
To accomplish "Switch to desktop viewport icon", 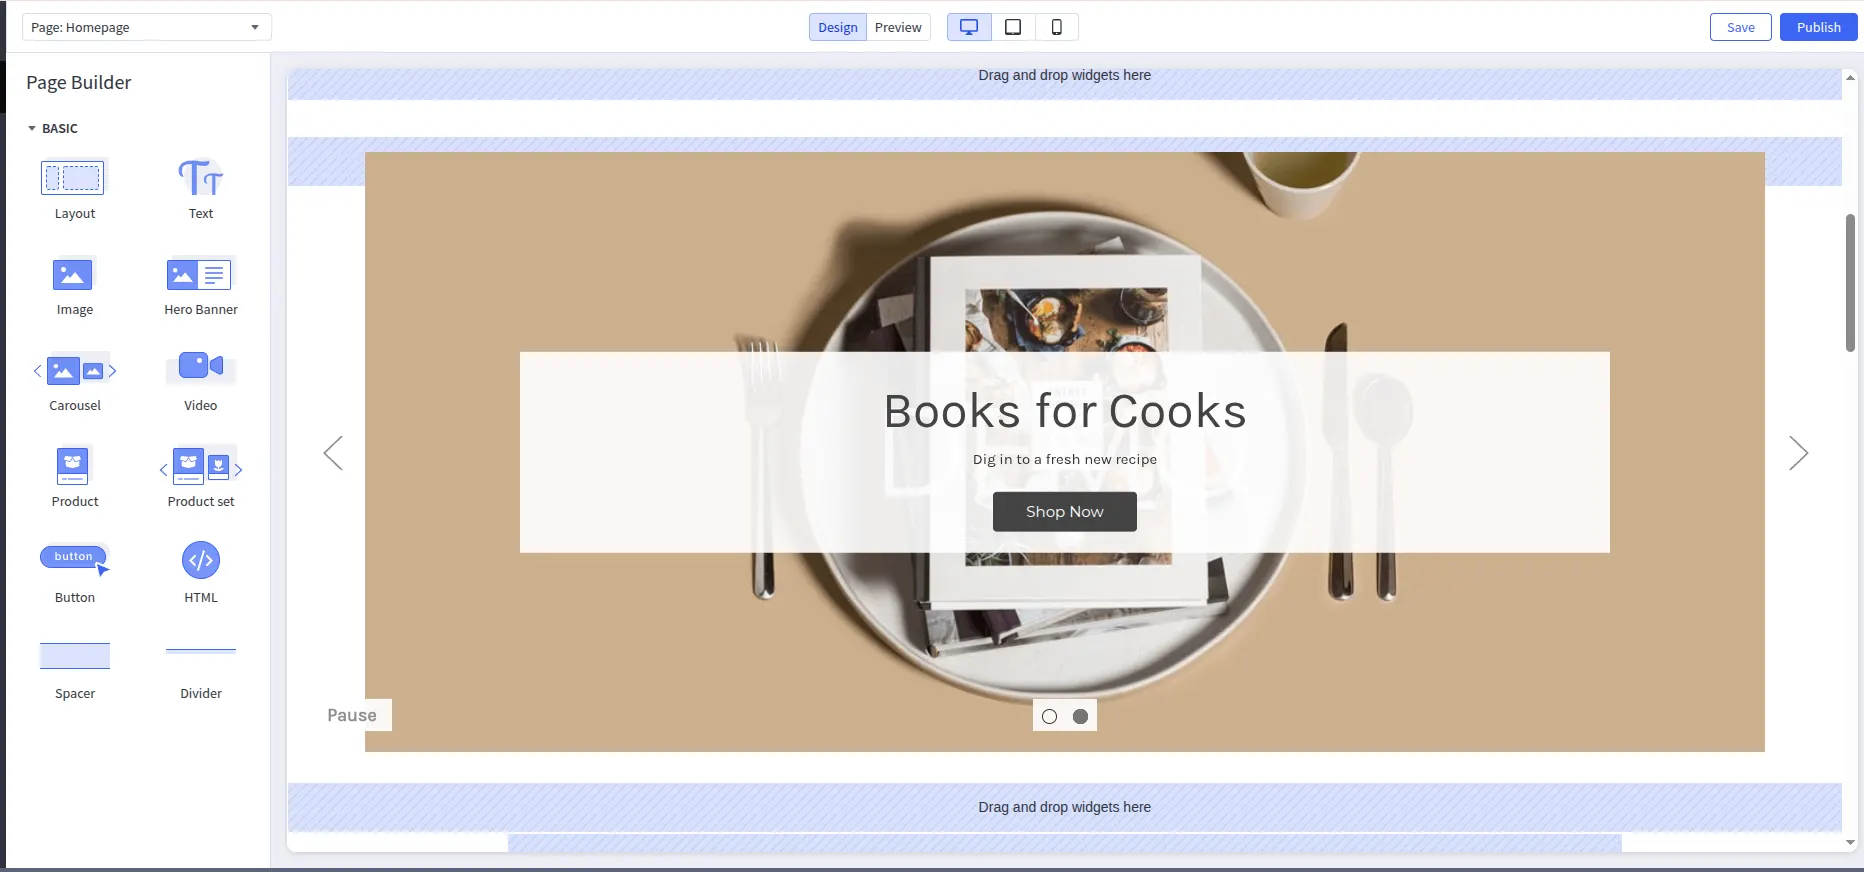I will [x=969, y=27].
